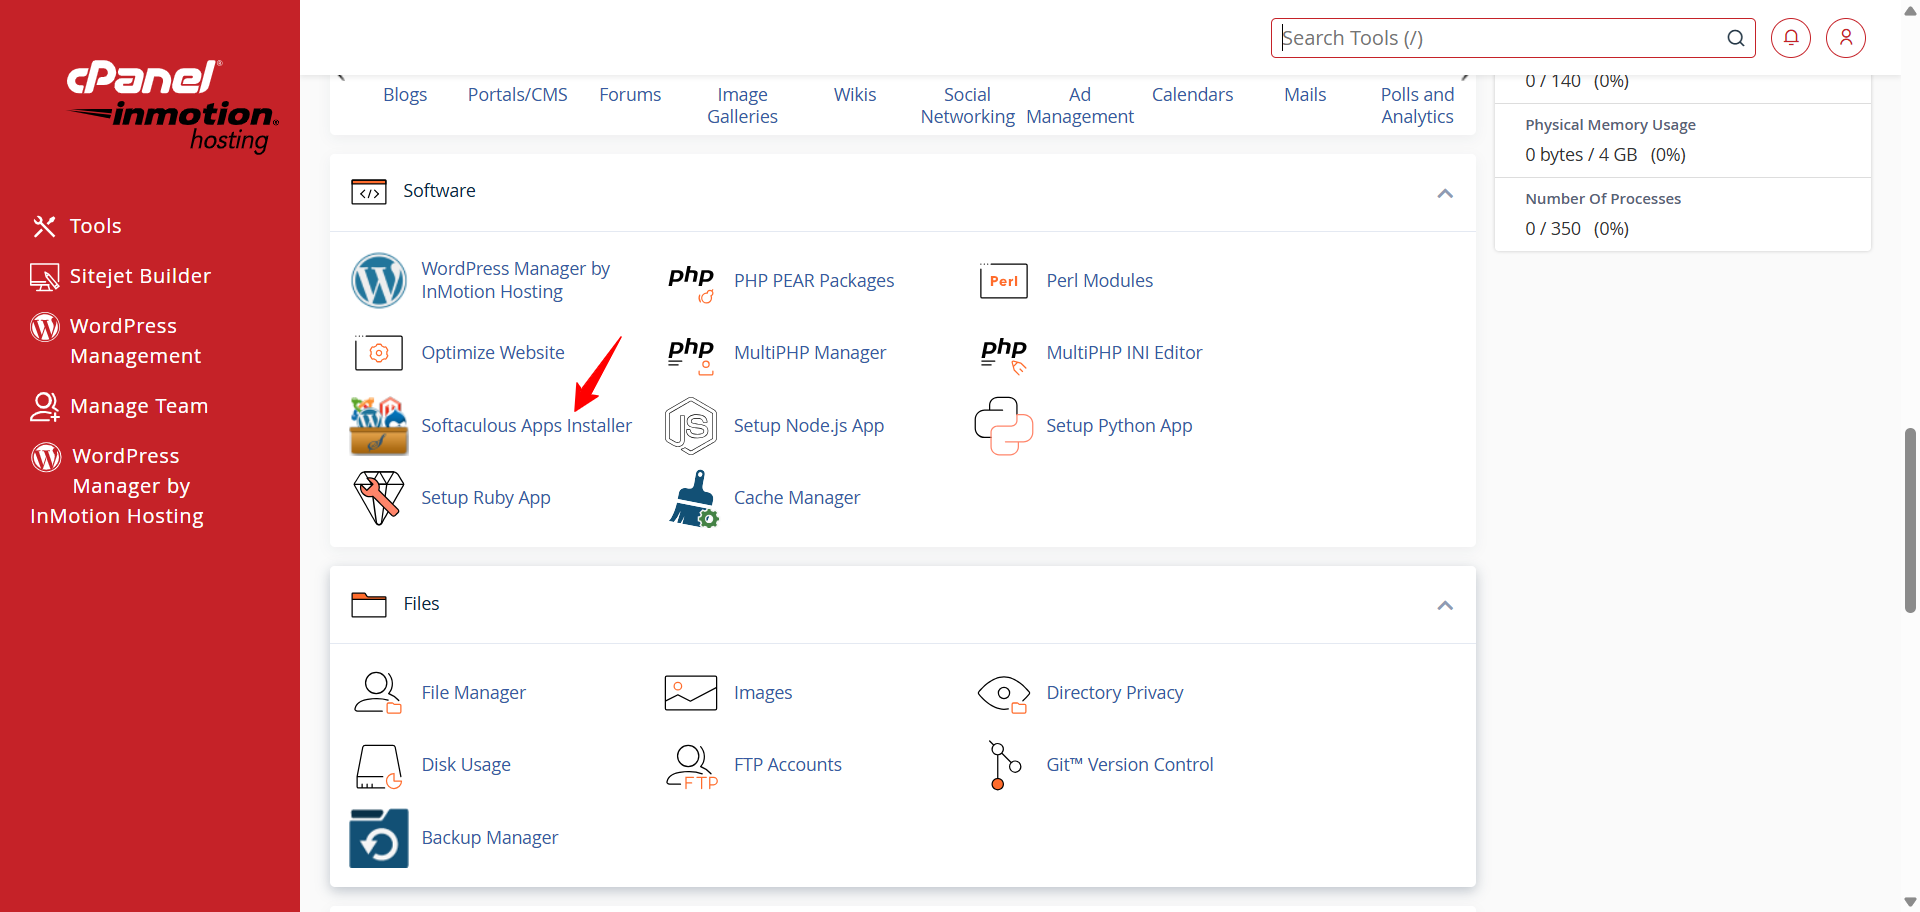Open sidebar WordPress Manager by InMotion Hosting
1920x912 pixels.
point(117,486)
